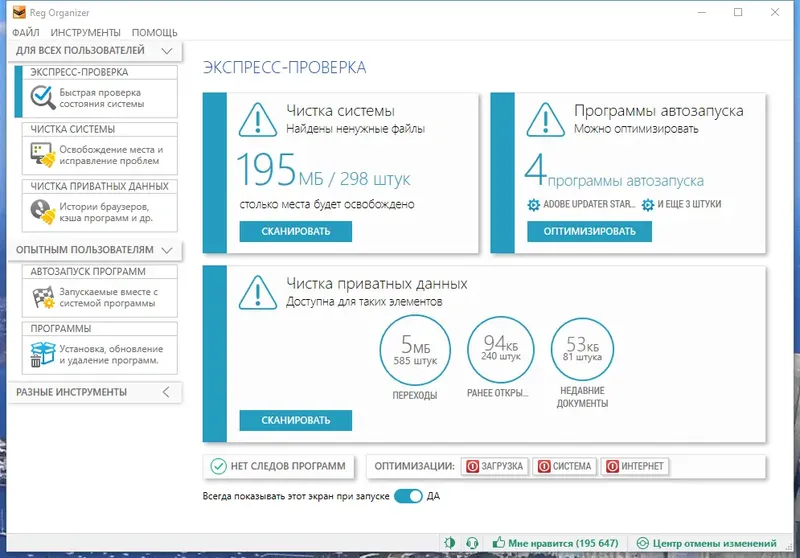Screen dimensions: 800x558
Task: Minimize the Reg Organizer window
Action: point(702,12)
